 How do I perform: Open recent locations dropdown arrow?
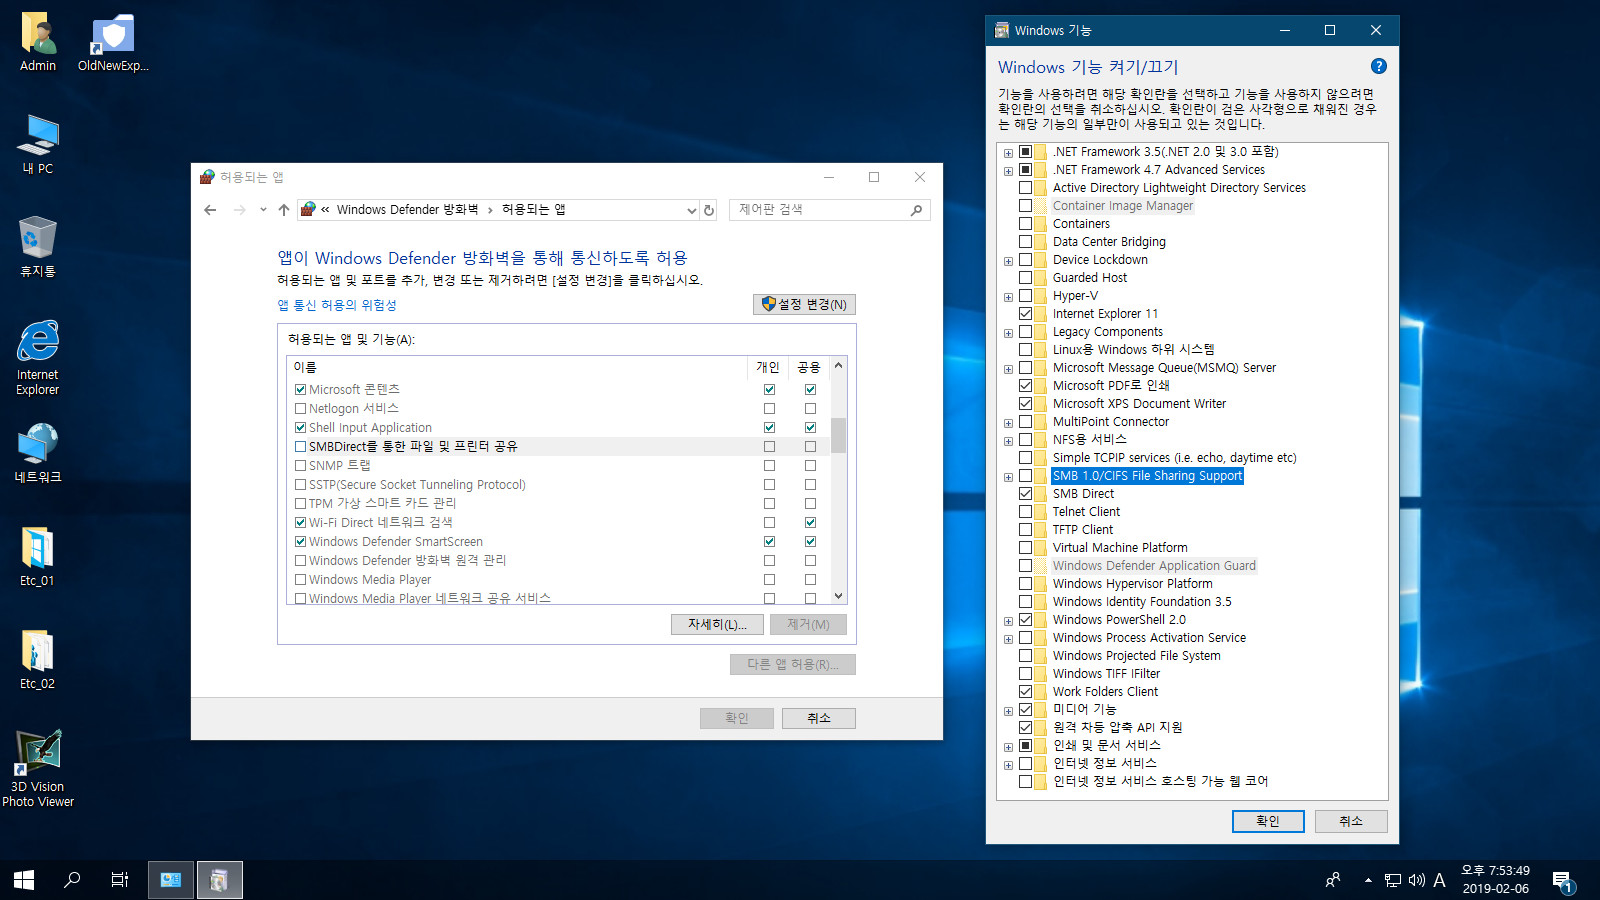[x=263, y=210]
